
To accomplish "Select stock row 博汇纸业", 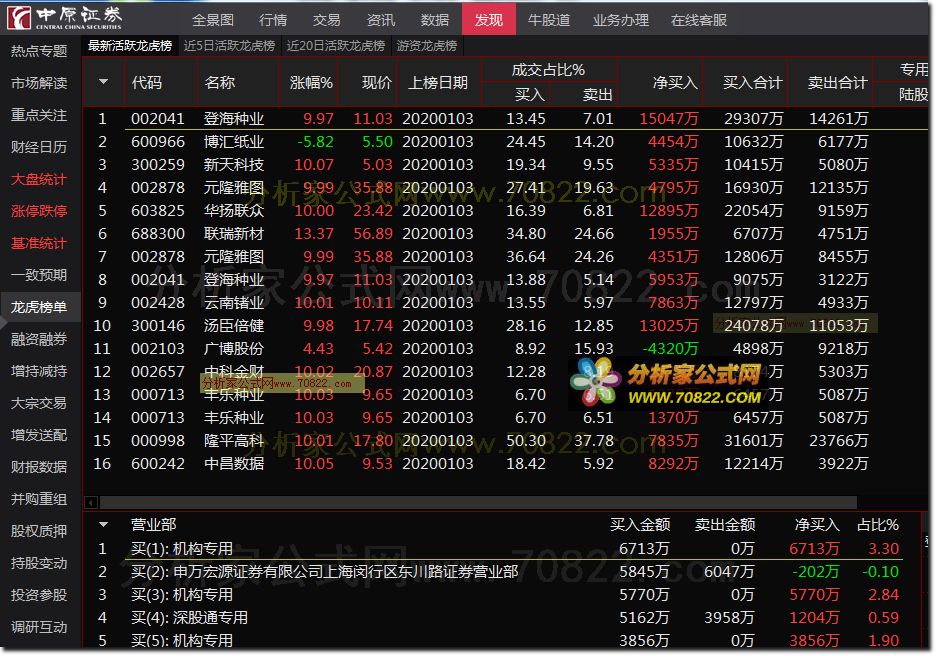I will [x=506, y=142].
